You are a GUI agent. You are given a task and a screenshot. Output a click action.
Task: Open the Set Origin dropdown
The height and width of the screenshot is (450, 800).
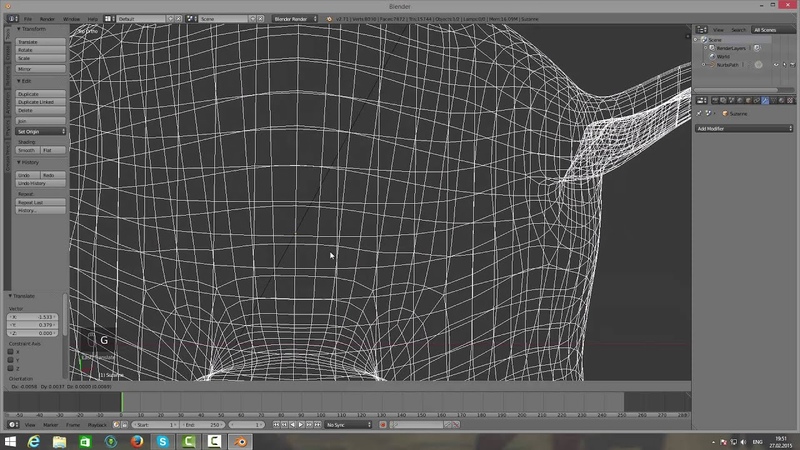point(40,131)
